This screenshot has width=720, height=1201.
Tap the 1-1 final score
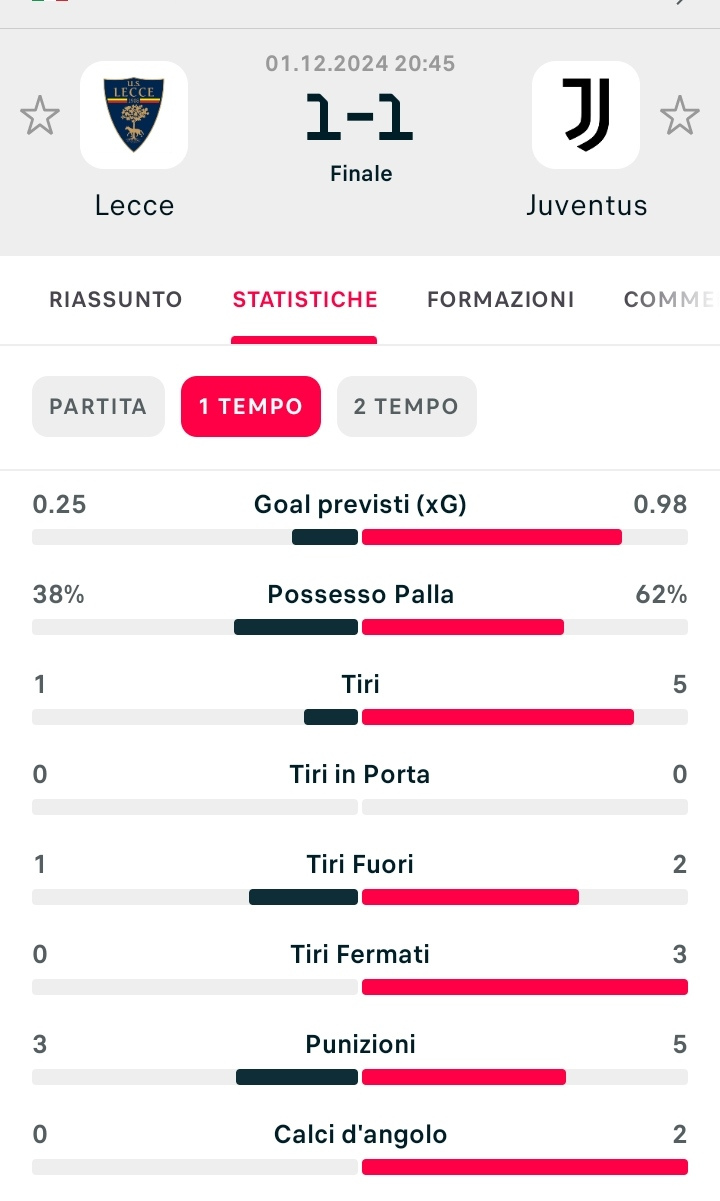(x=360, y=119)
